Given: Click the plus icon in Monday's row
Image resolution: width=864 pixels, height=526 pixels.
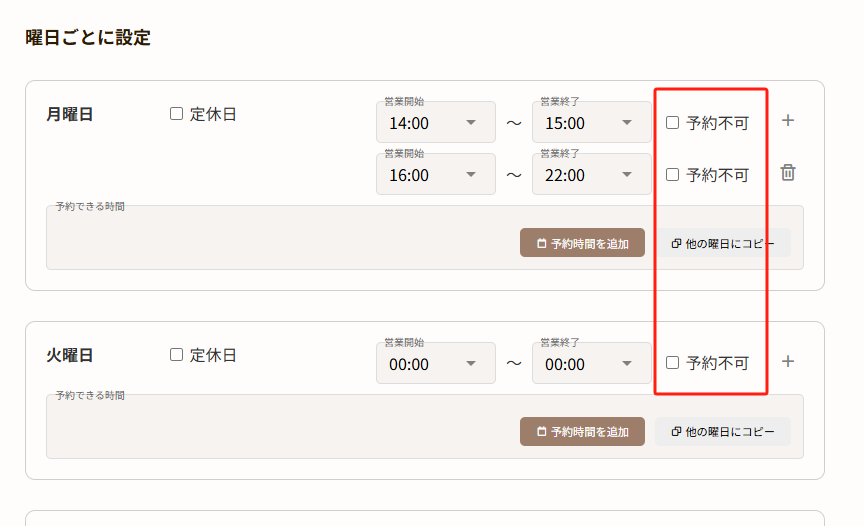Looking at the screenshot, I should point(788,121).
